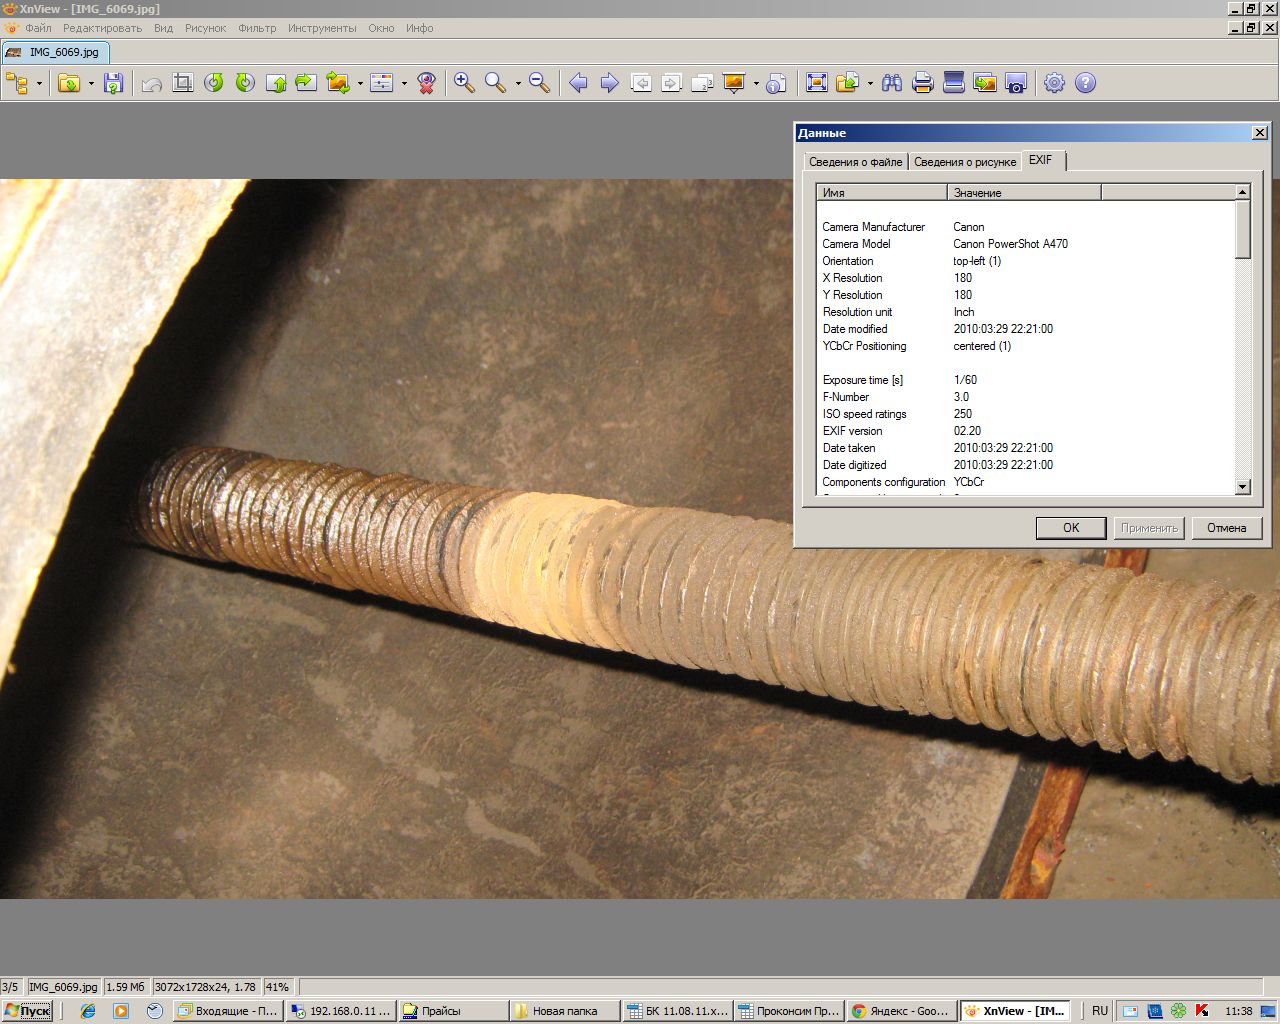Image resolution: width=1280 pixels, height=1024 pixels.
Task: Toggle fullscreen view icon
Action: 817,83
